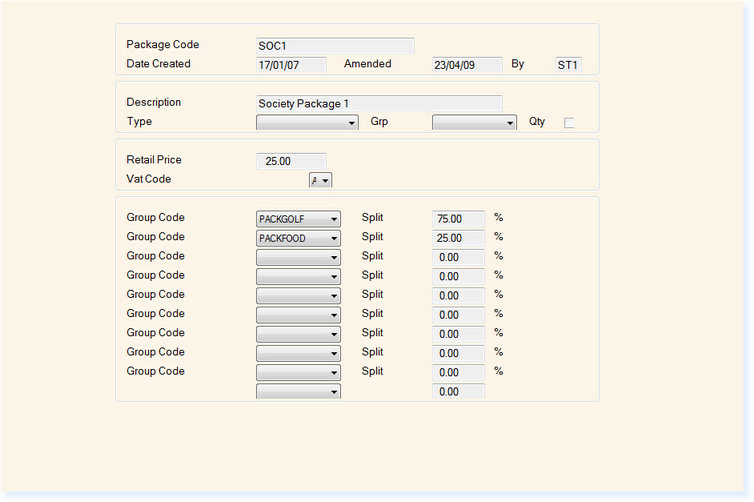Click the Package Code field SOC1
Screen dimensions: 754x502
335,46
